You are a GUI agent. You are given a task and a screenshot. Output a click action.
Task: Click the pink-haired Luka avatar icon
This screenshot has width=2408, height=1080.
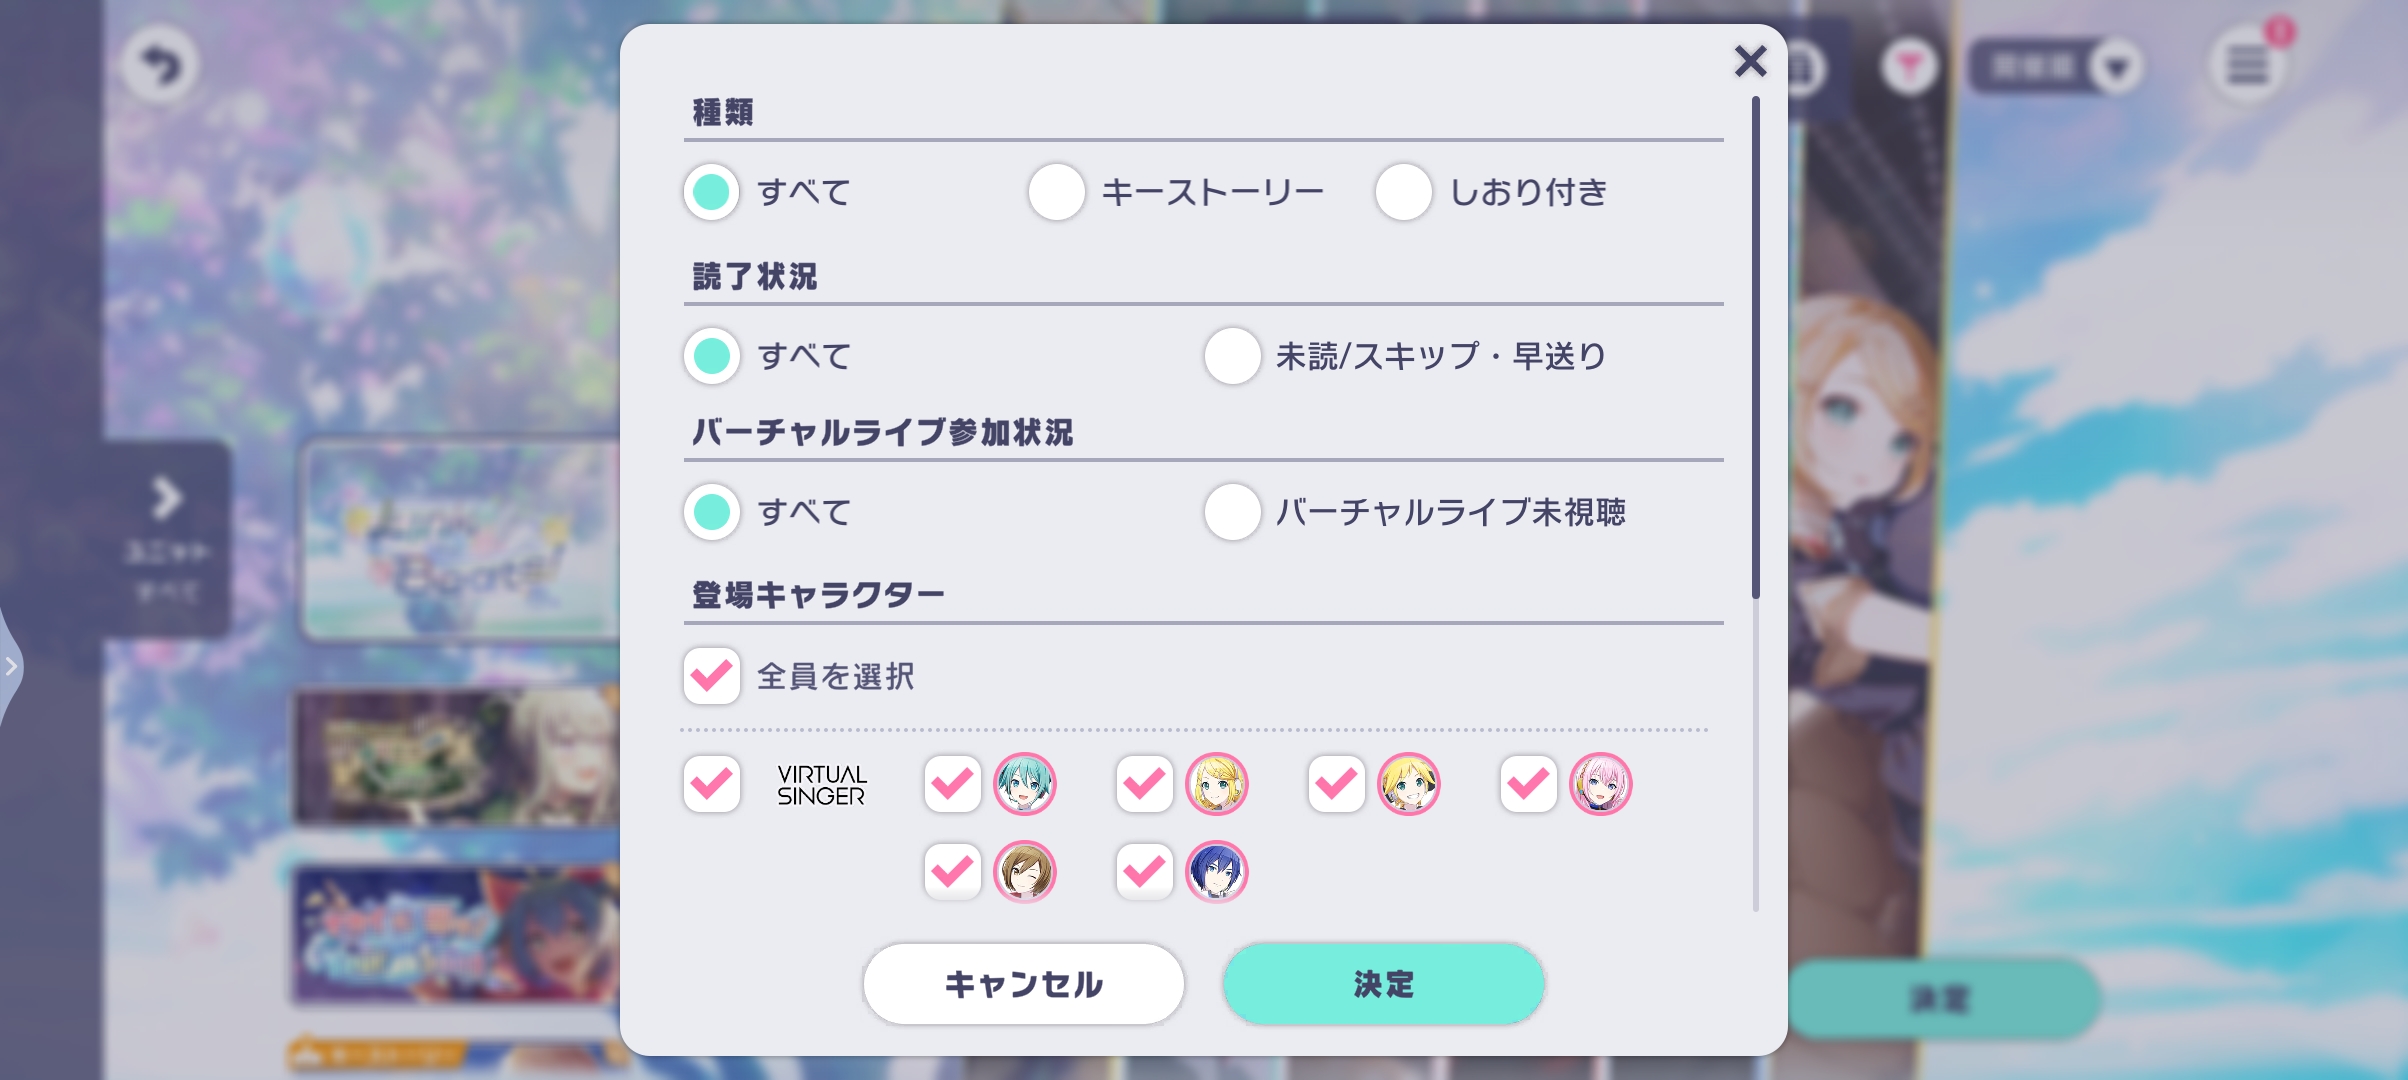coord(1600,784)
